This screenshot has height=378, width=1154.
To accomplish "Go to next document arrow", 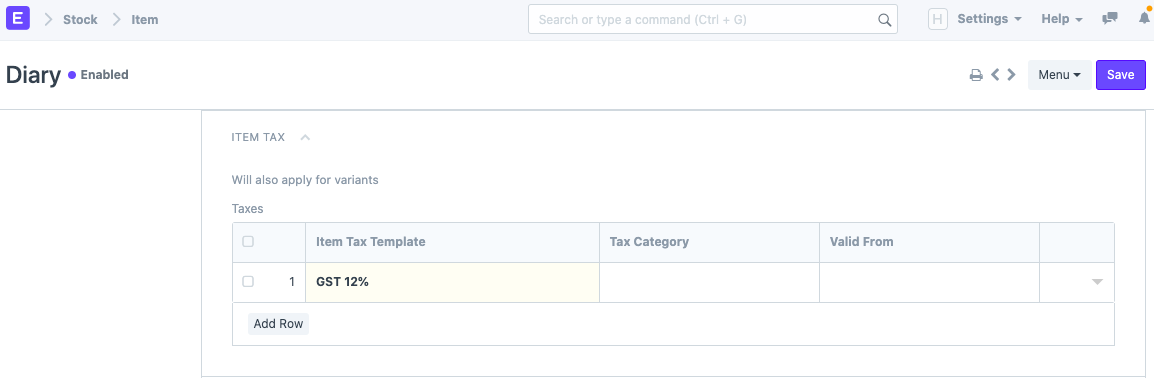I will (x=1011, y=74).
